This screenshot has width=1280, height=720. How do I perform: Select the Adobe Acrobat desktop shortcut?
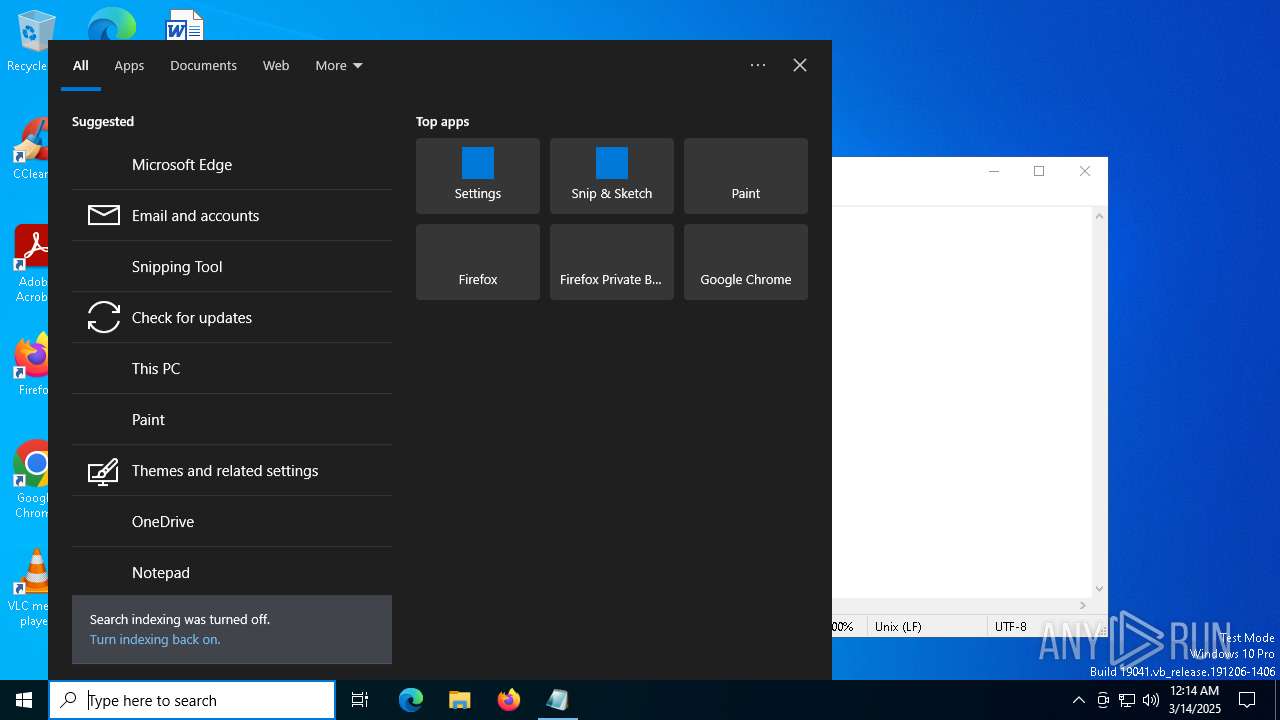(30, 264)
